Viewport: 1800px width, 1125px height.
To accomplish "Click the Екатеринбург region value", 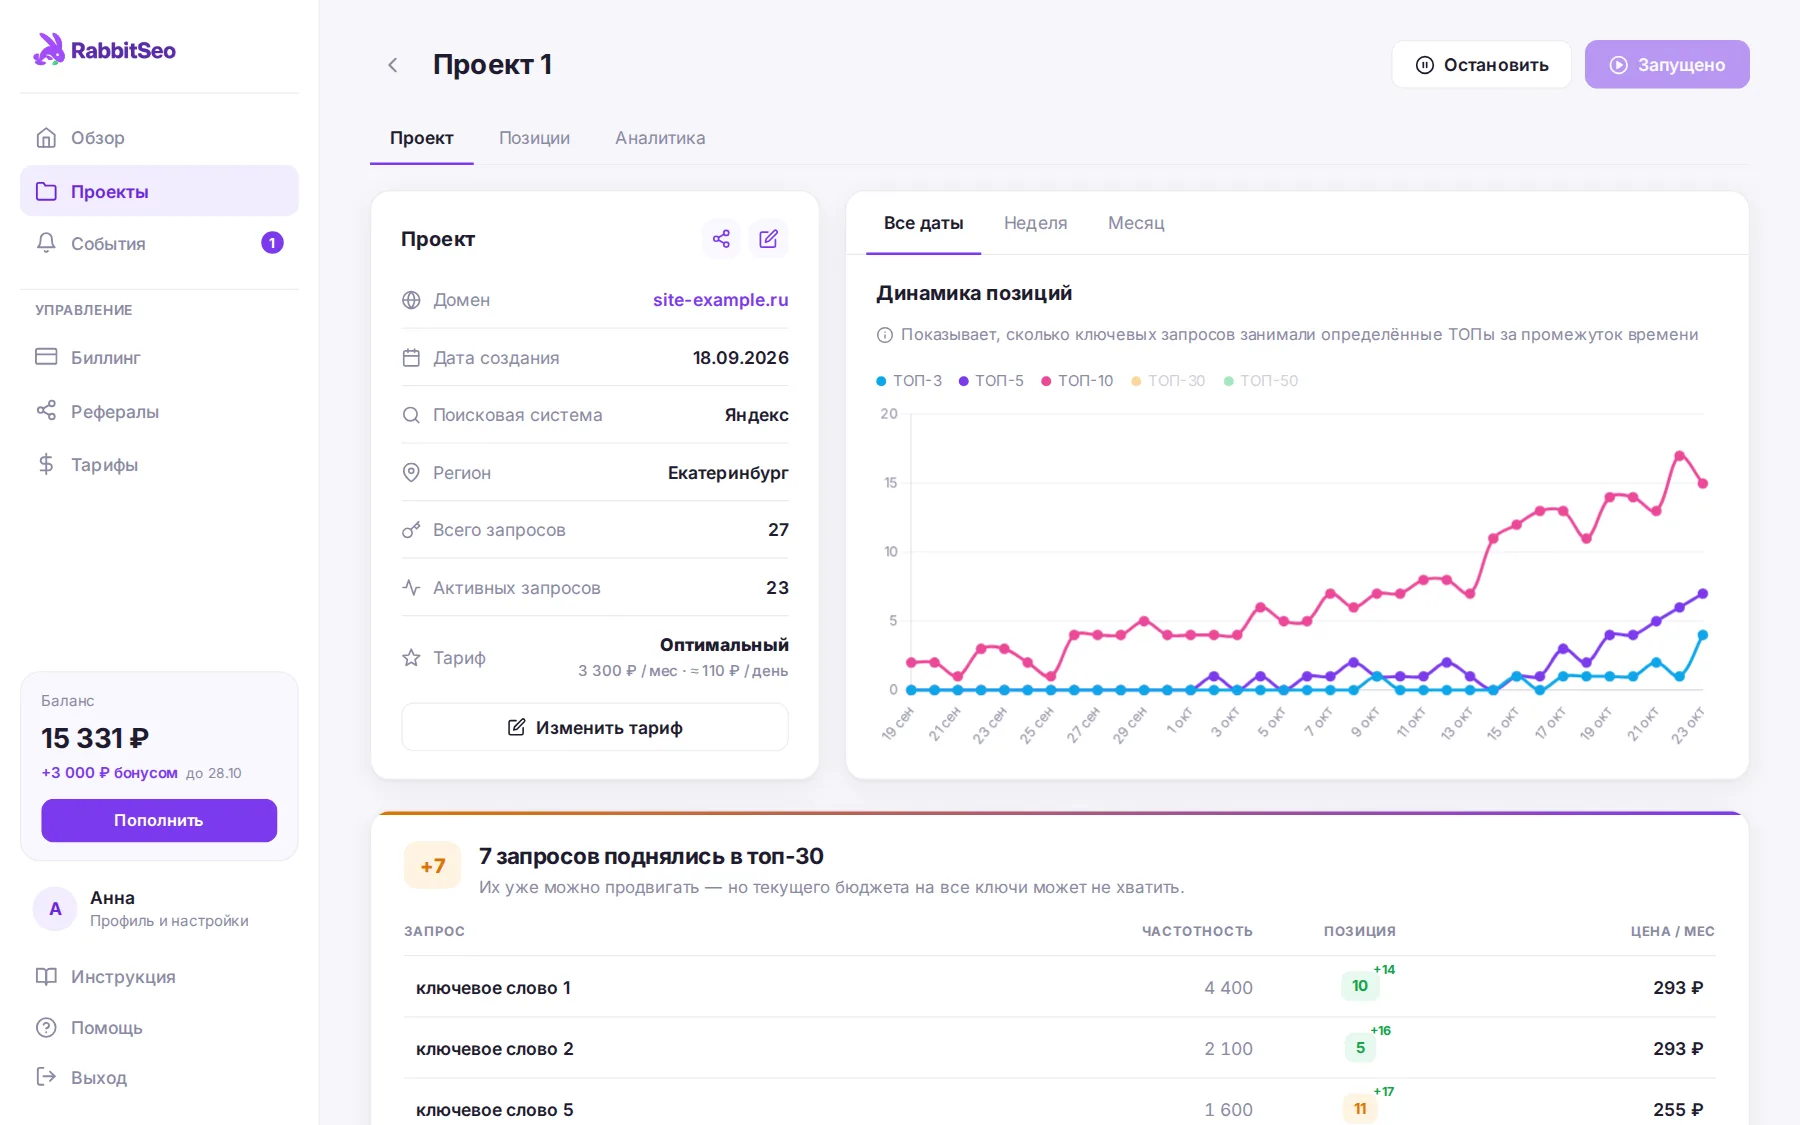I will coord(728,473).
